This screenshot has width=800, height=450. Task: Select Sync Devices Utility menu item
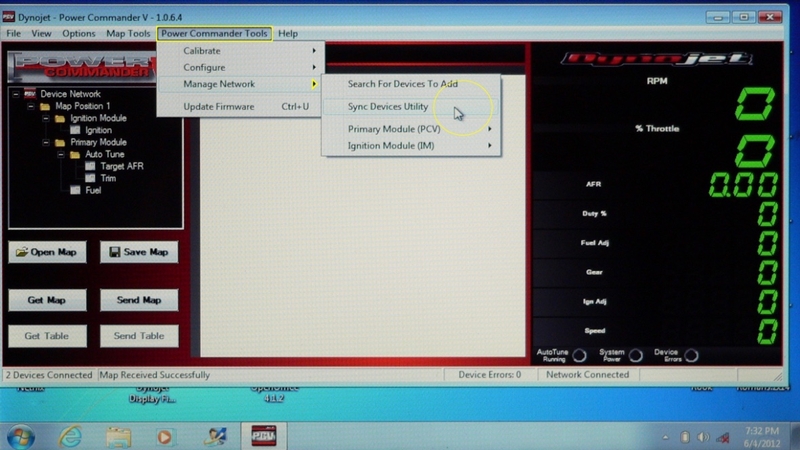(x=387, y=106)
